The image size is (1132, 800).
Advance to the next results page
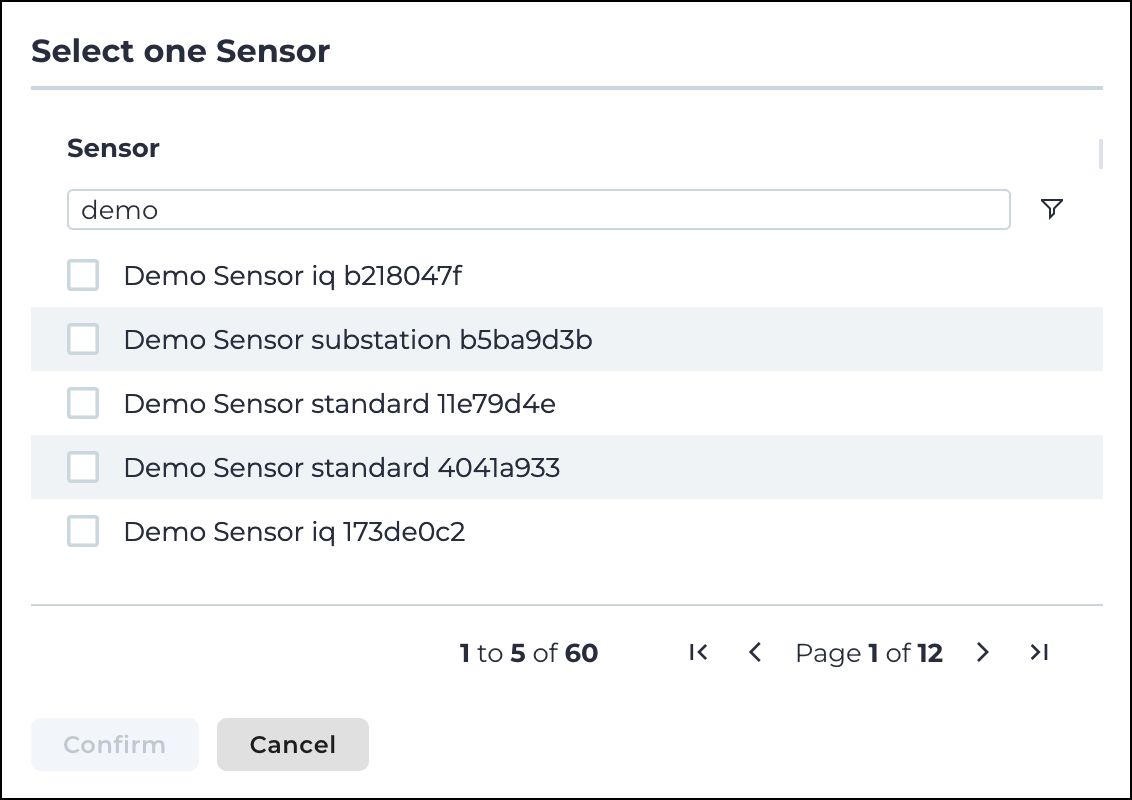[x=982, y=653]
